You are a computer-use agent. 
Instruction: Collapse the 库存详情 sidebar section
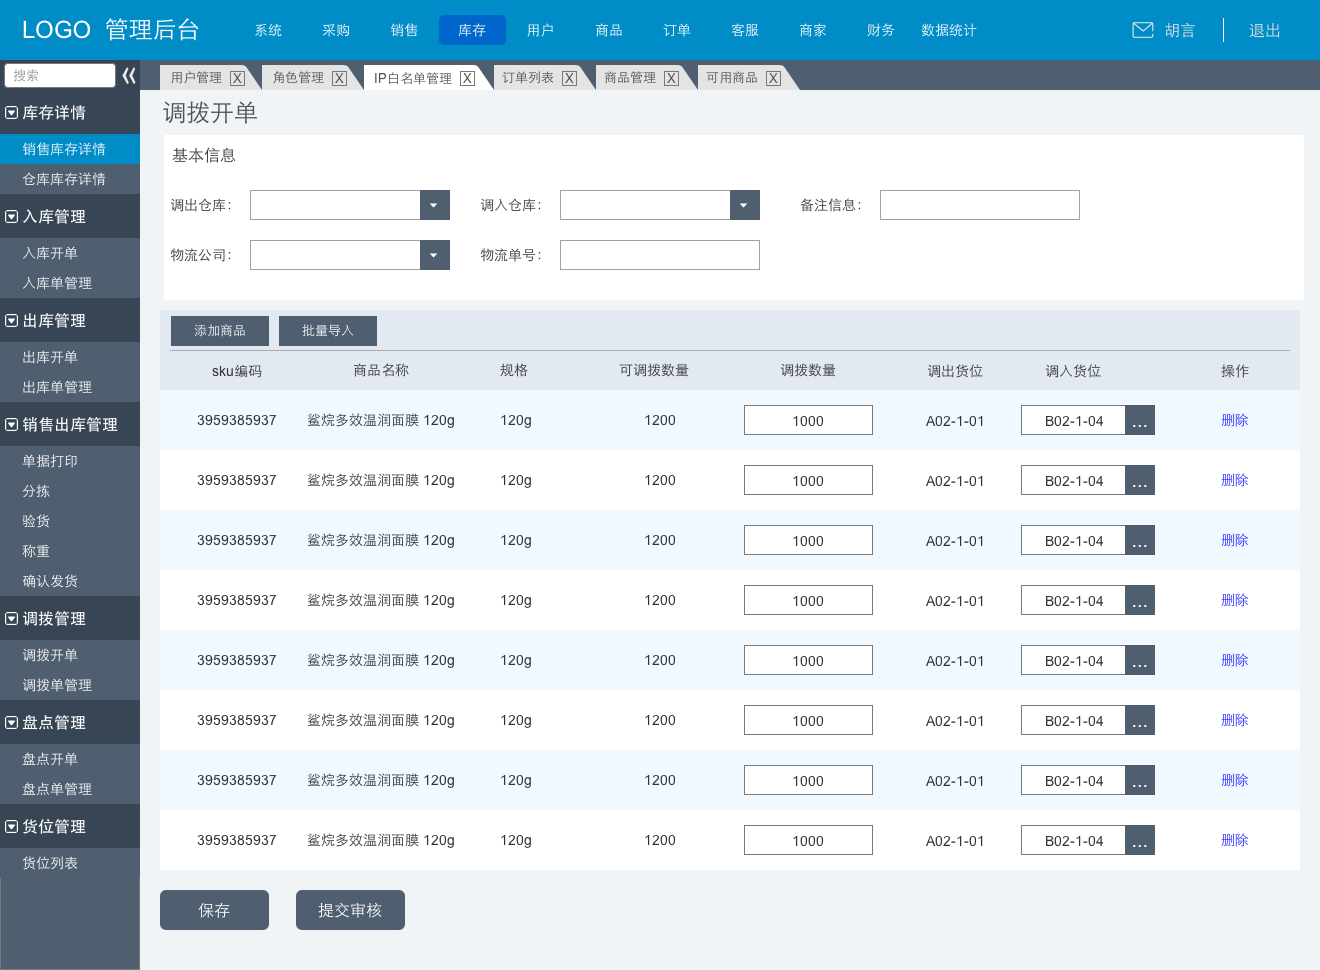pos(12,113)
